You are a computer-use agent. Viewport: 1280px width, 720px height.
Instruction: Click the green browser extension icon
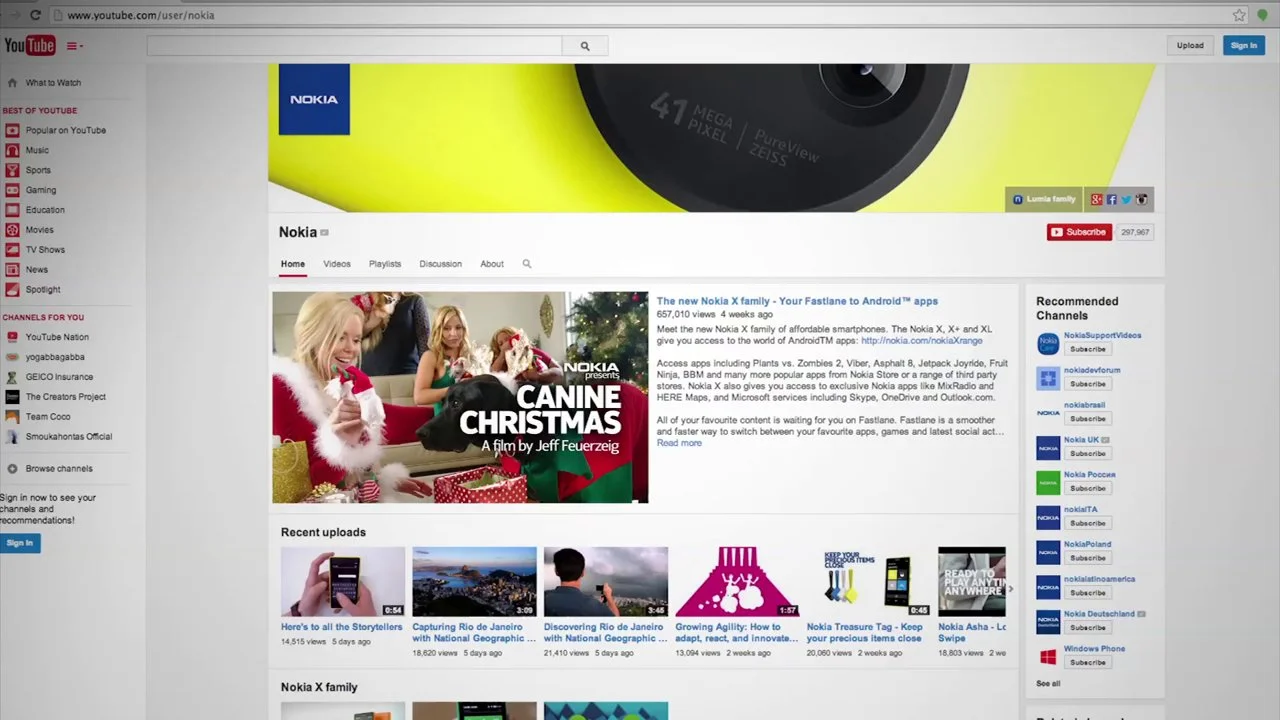point(1262,15)
